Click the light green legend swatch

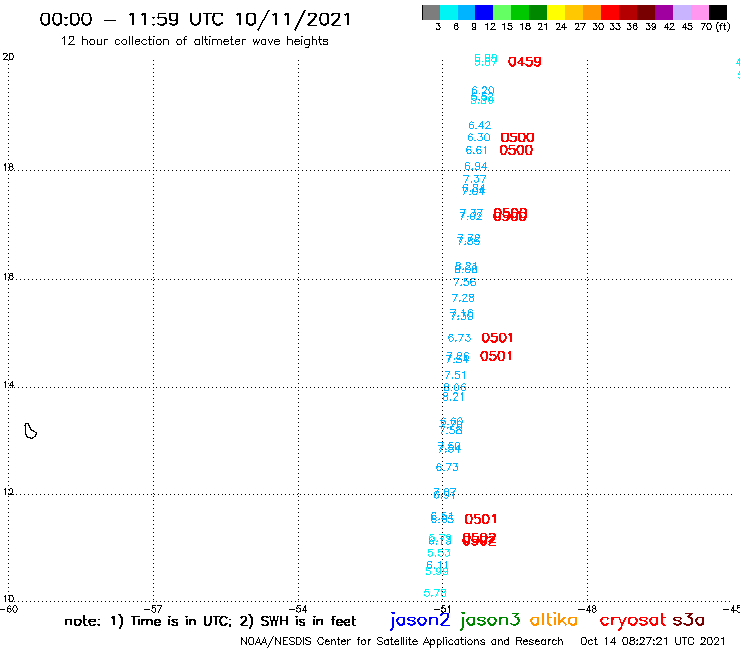coord(502,12)
